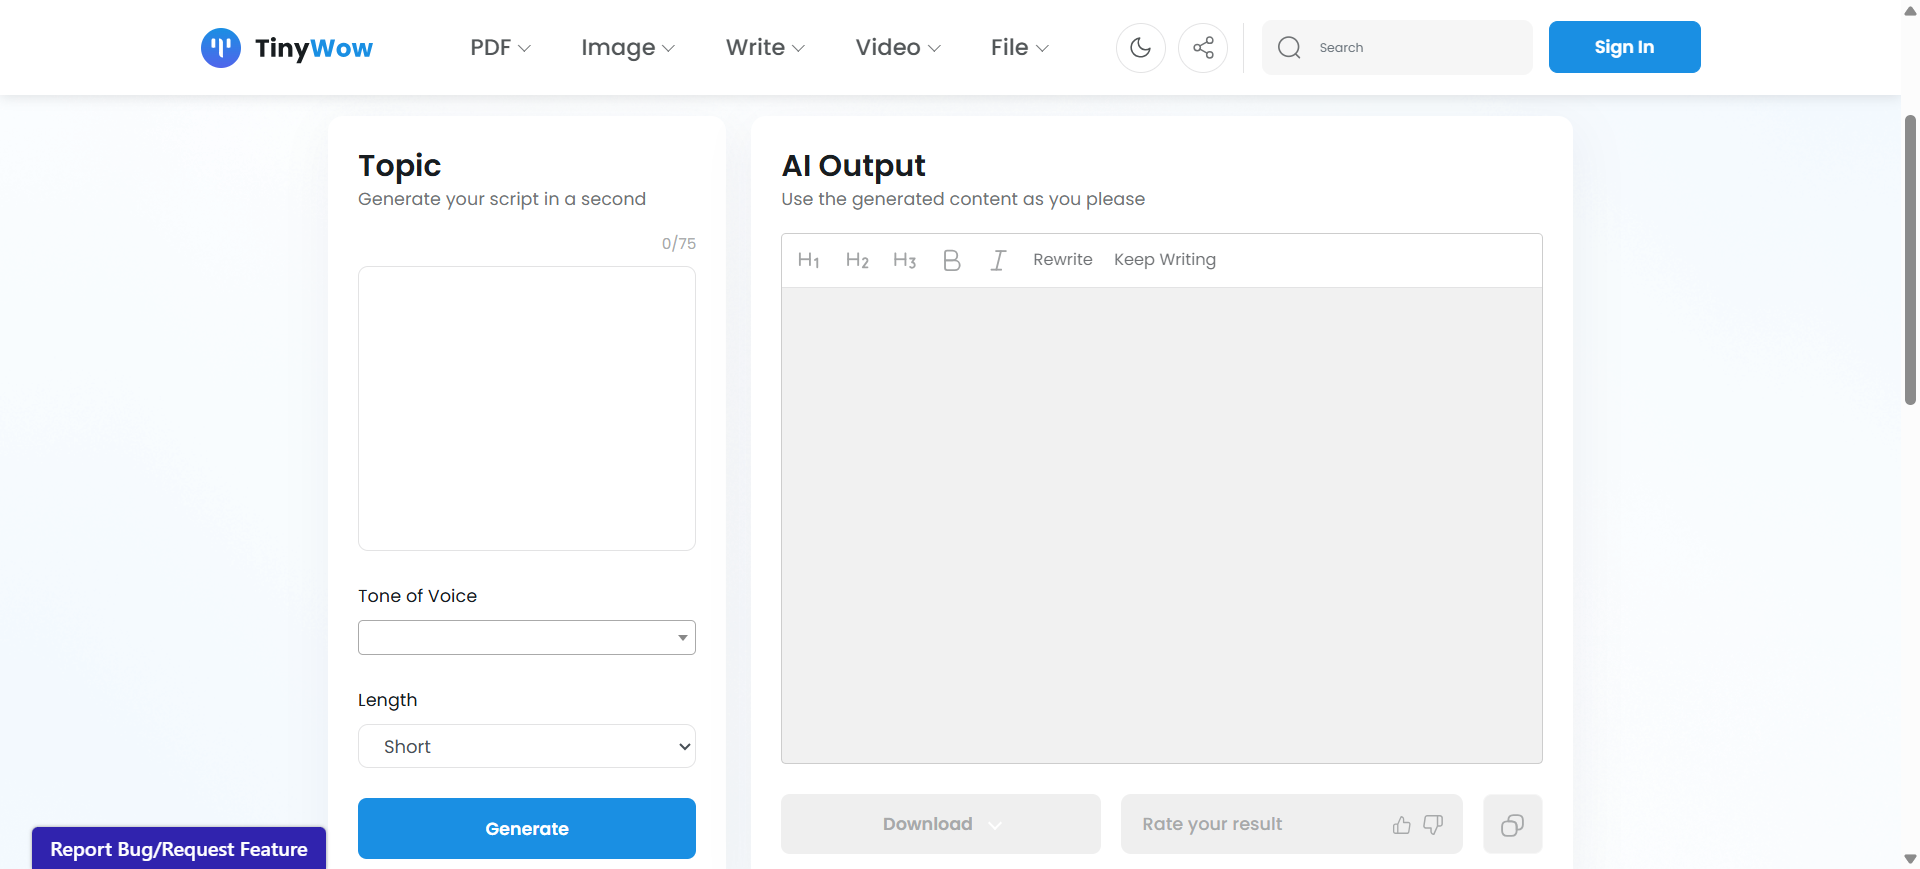The image size is (1920, 869).
Task: Click the Sign In button
Action: click(1624, 47)
